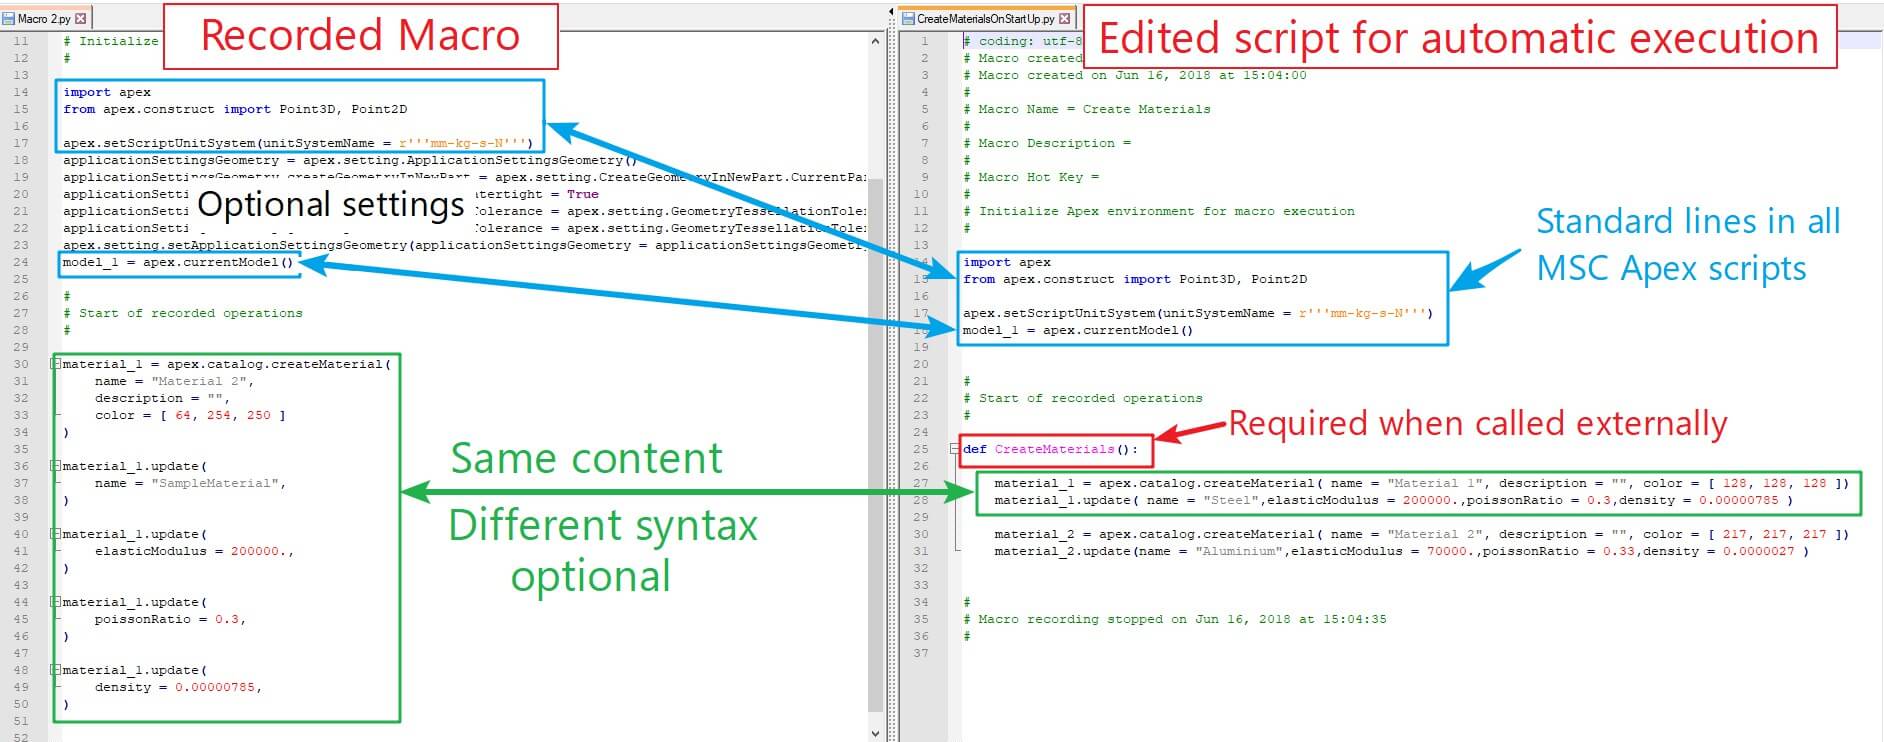
Task: Click '# Start of recorded operations' in right pane
Action: [1083, 398]
